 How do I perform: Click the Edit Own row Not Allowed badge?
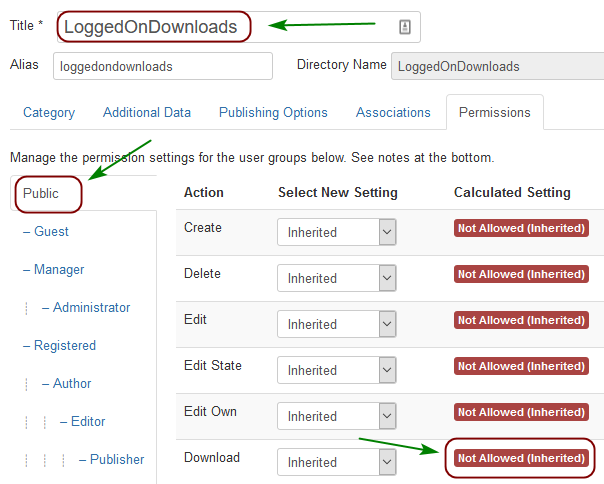(x=521, y=412)
